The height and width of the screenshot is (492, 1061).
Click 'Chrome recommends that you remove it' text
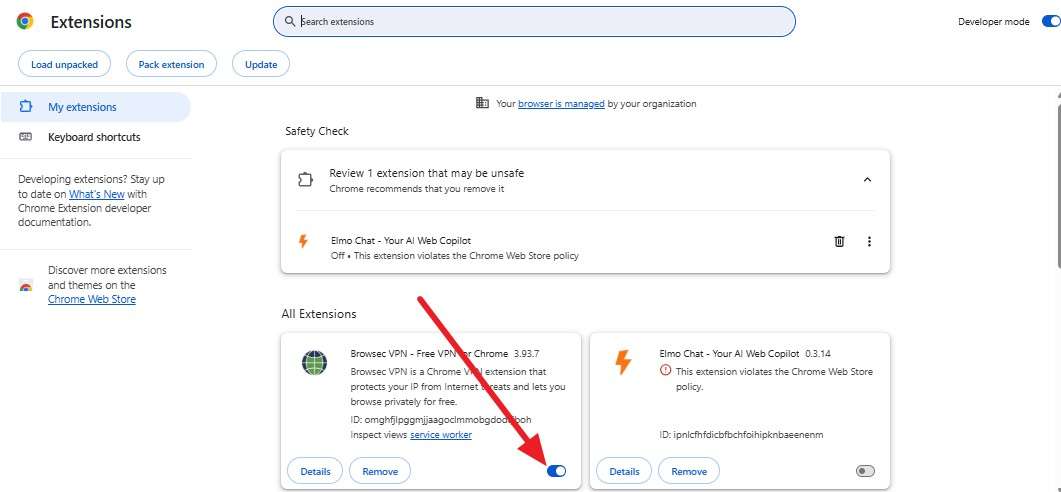[x=417, y=189]
